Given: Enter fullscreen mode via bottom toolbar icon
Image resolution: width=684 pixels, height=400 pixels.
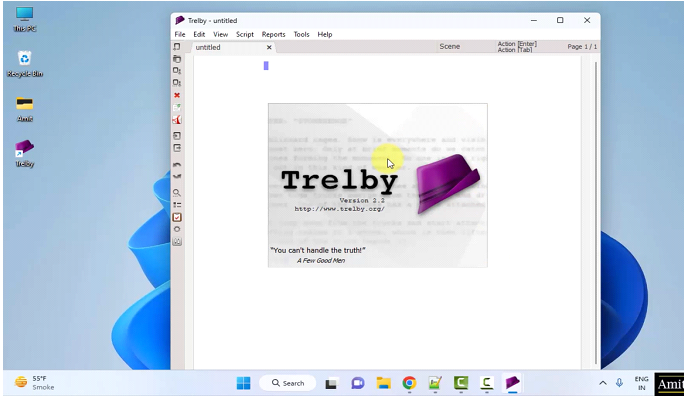Looking at the screenshot, I should (x=177, y=241).
